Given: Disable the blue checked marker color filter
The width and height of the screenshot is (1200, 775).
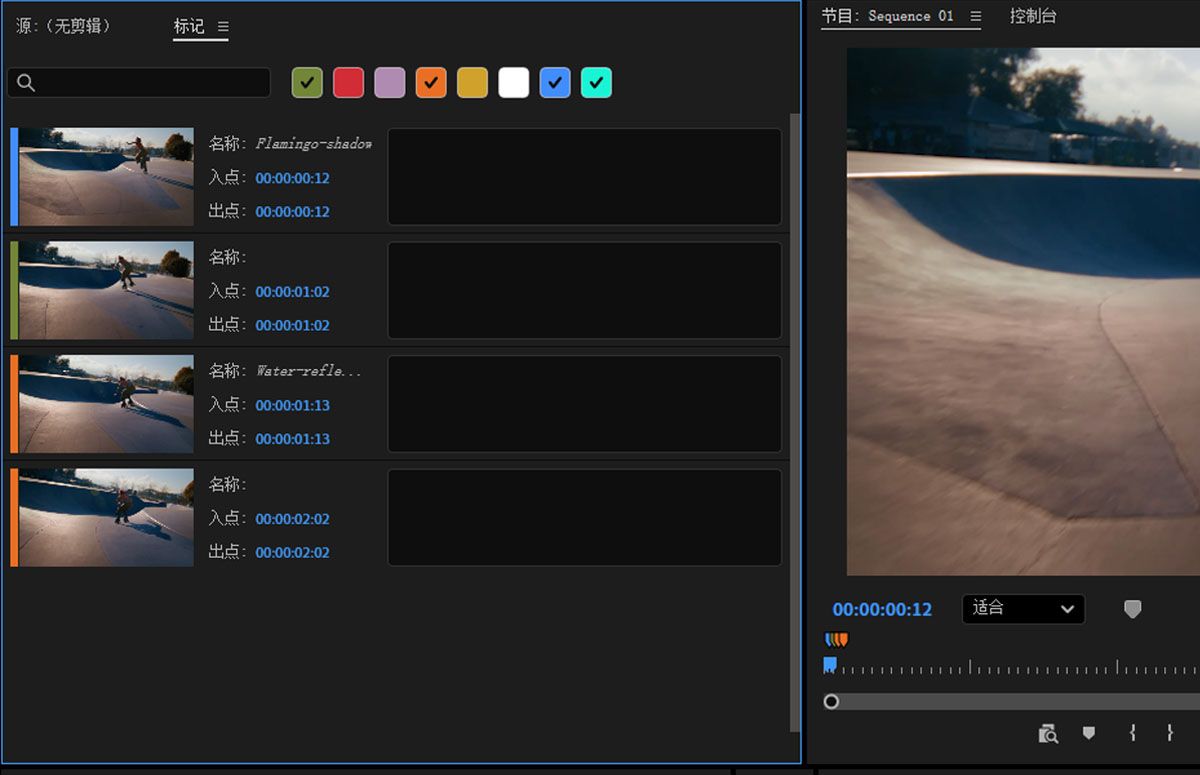Looking at the screenshot, I should [x=555, y=82].
